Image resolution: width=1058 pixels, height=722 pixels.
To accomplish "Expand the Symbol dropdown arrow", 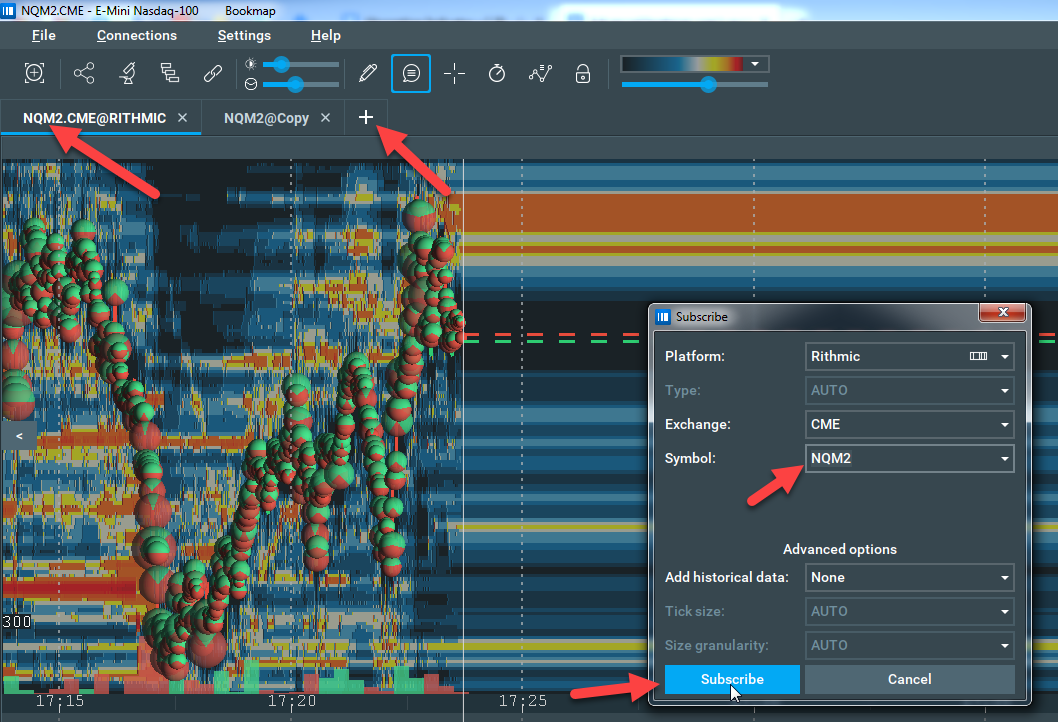I will point(1005,459).
